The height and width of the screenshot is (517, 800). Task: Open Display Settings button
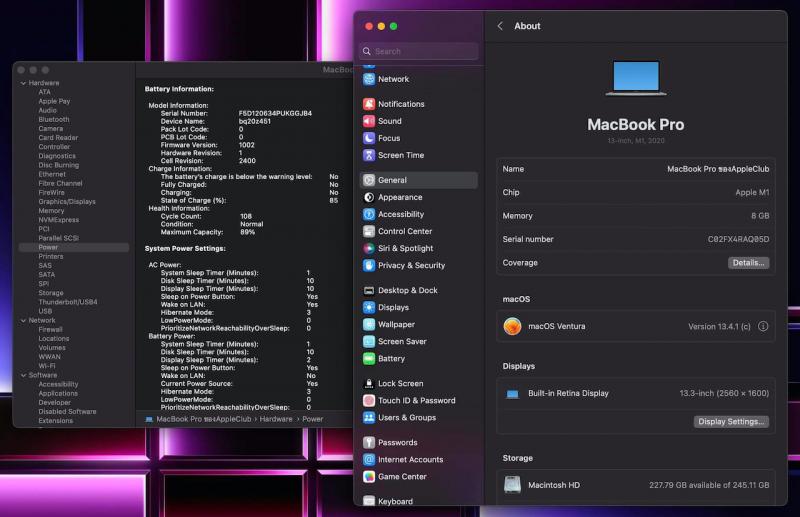(731, 422)
